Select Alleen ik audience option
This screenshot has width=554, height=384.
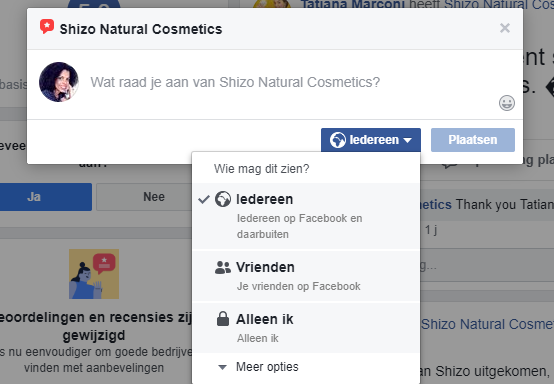(x=306, y=328)
